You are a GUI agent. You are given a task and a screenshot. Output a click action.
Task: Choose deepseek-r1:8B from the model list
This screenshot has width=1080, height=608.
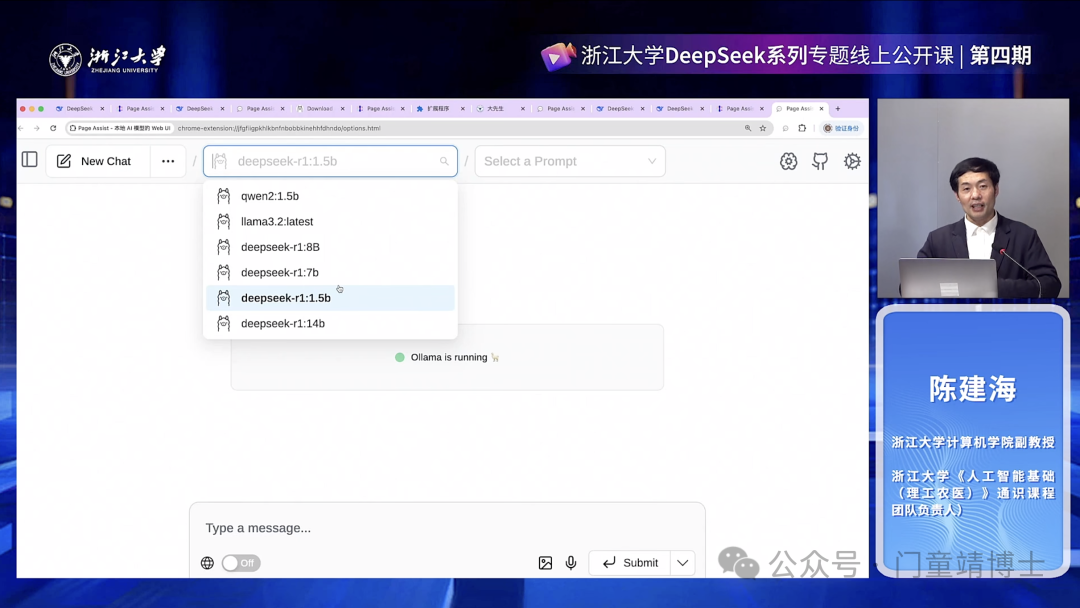pos(331,247)
